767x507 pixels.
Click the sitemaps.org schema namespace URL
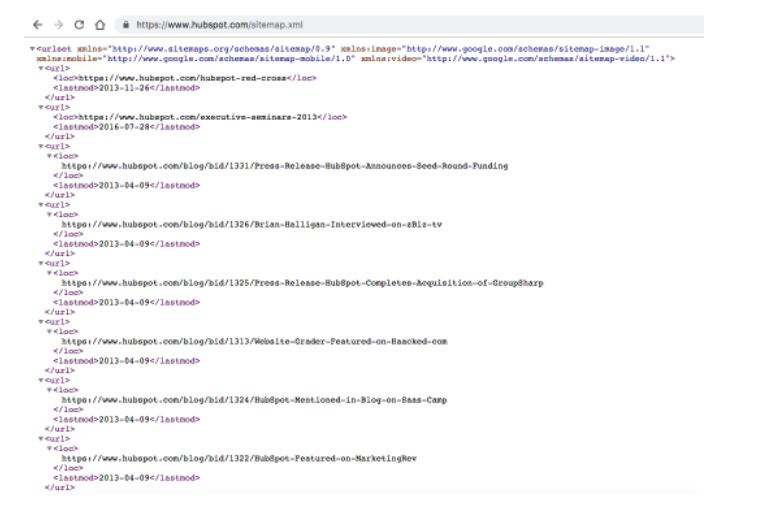click(224, 49)
